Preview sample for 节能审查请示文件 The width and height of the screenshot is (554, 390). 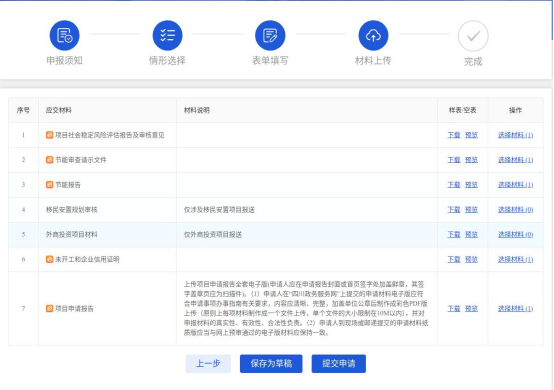pyautogui.click(x=471, y=160)
